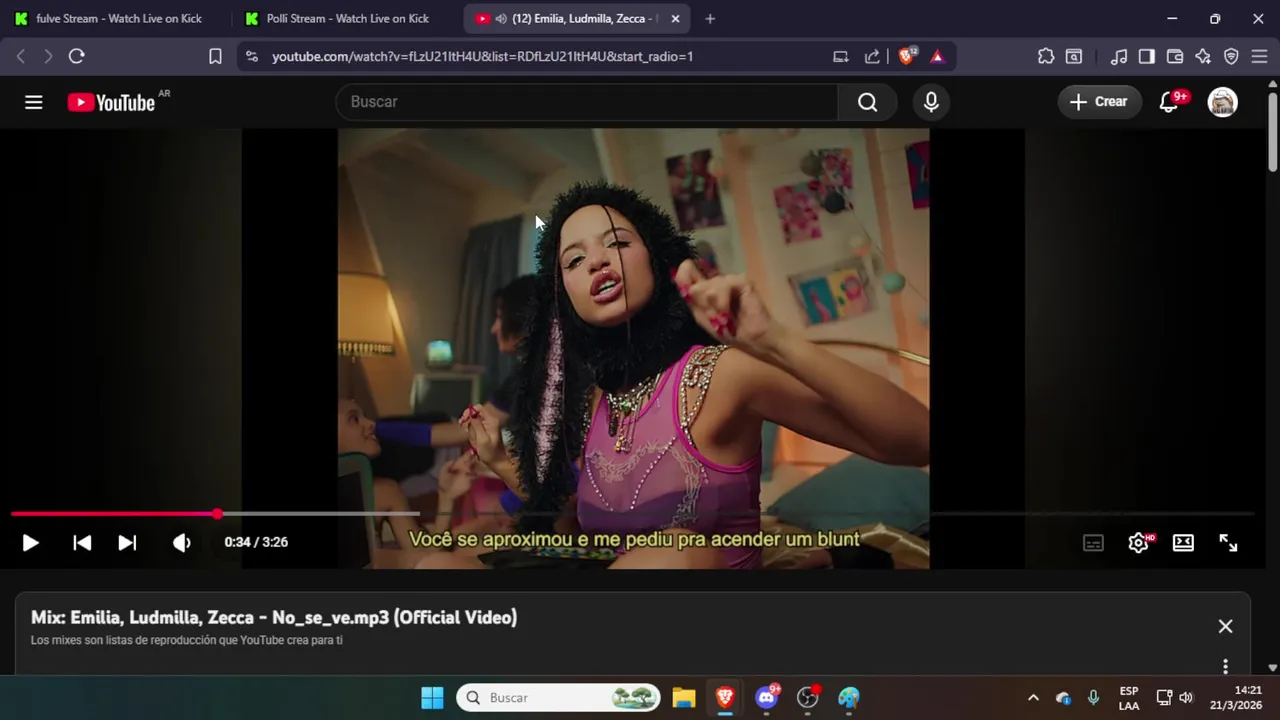Open the Brave VPN shield icon
Image resolution: width=1280 pixels, height=720 pixels.
point(1231,57)
